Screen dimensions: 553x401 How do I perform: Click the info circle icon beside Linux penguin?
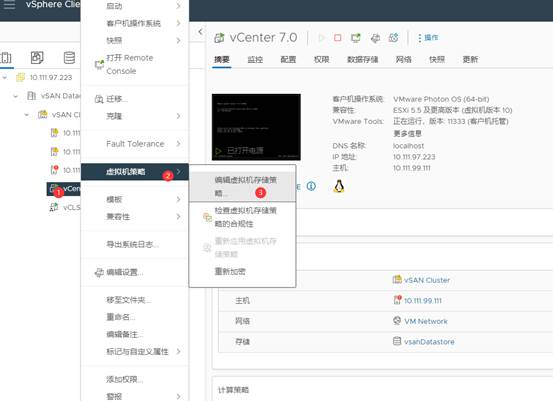311,186
